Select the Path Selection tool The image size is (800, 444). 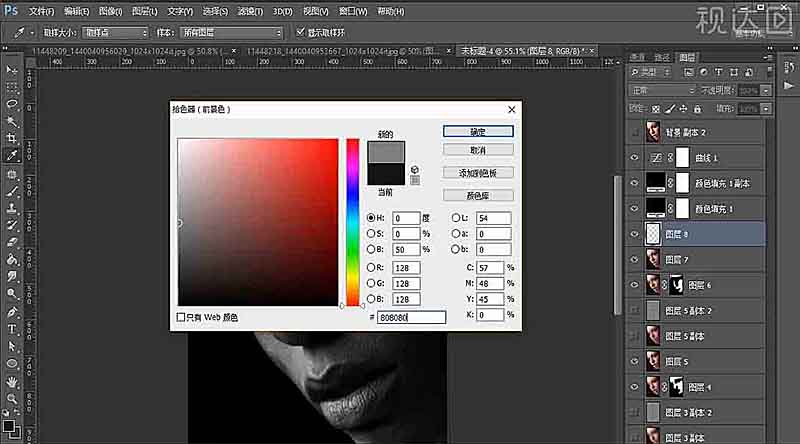coord(12,347)
